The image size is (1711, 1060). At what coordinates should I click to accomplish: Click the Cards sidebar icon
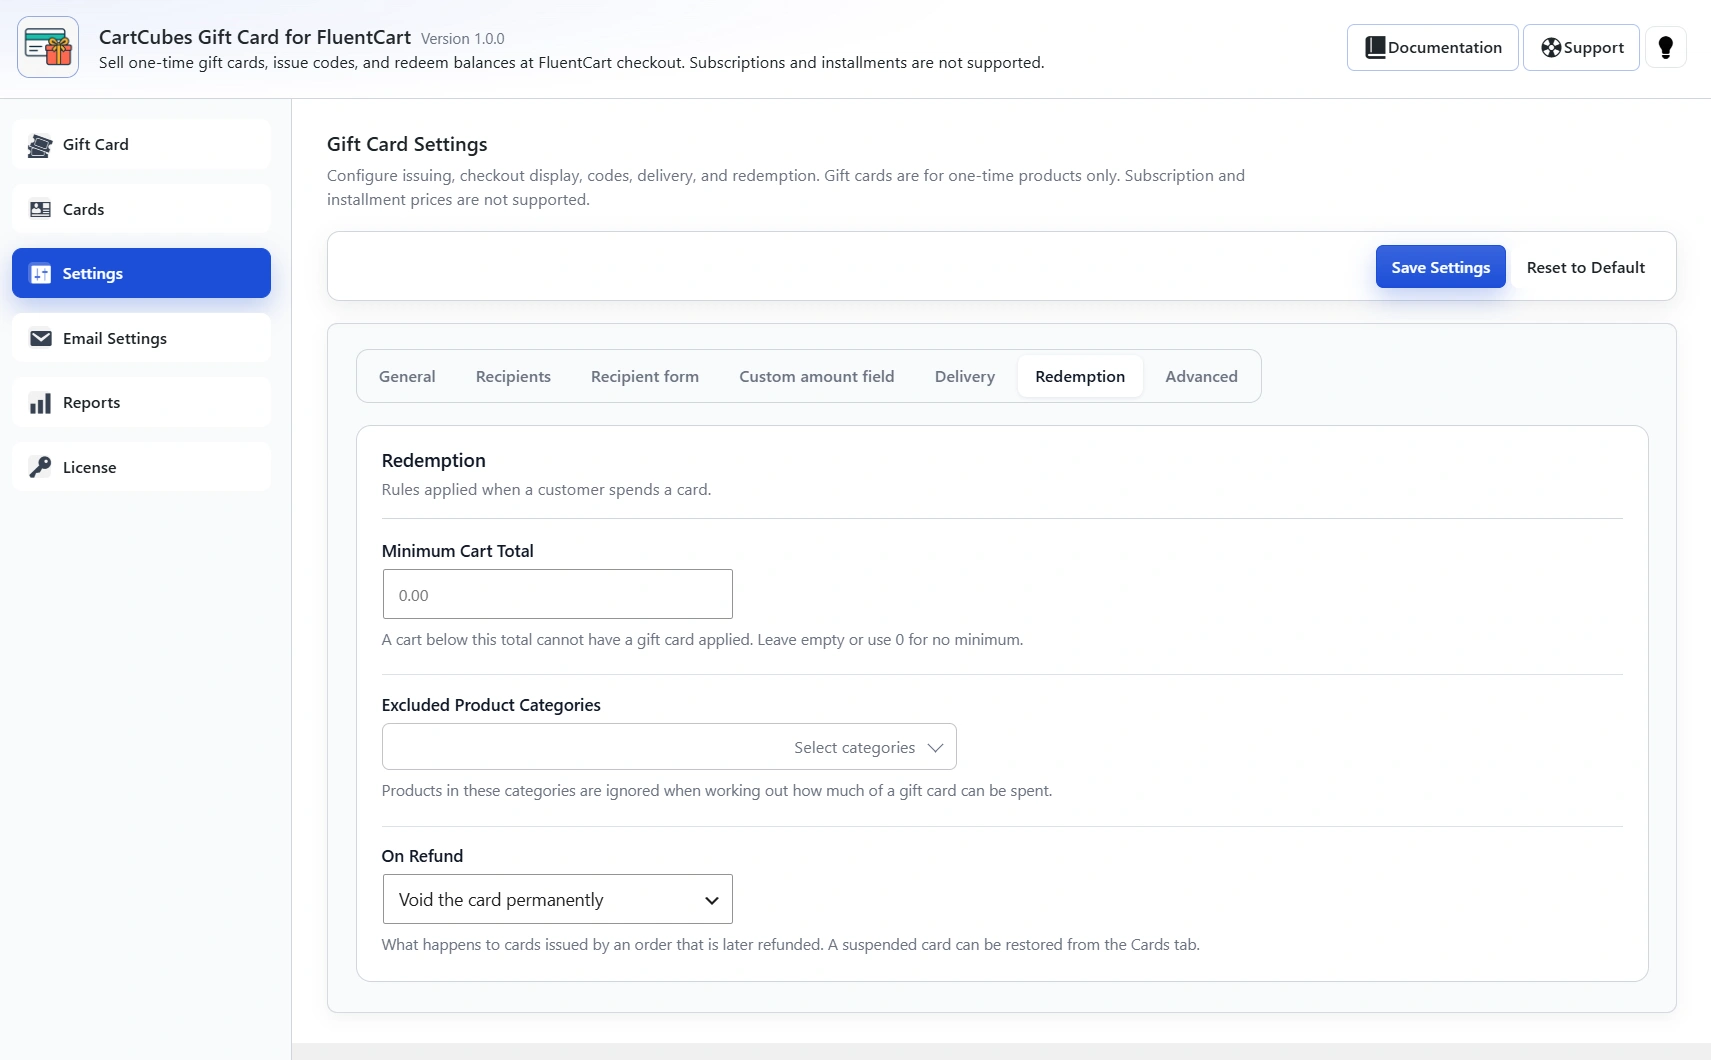[x=40, y=209]
